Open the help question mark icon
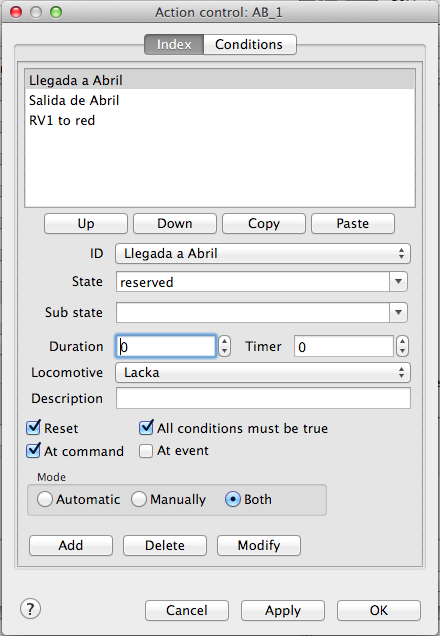Screen dimensions: 440x636 tap(30, 609)
